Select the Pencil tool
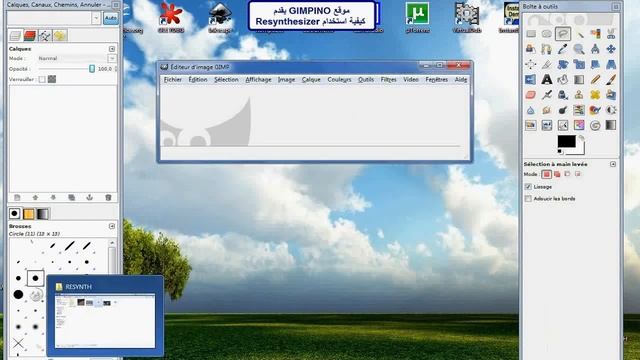This screenshot has width=640, height=360. tap(595, 80)
